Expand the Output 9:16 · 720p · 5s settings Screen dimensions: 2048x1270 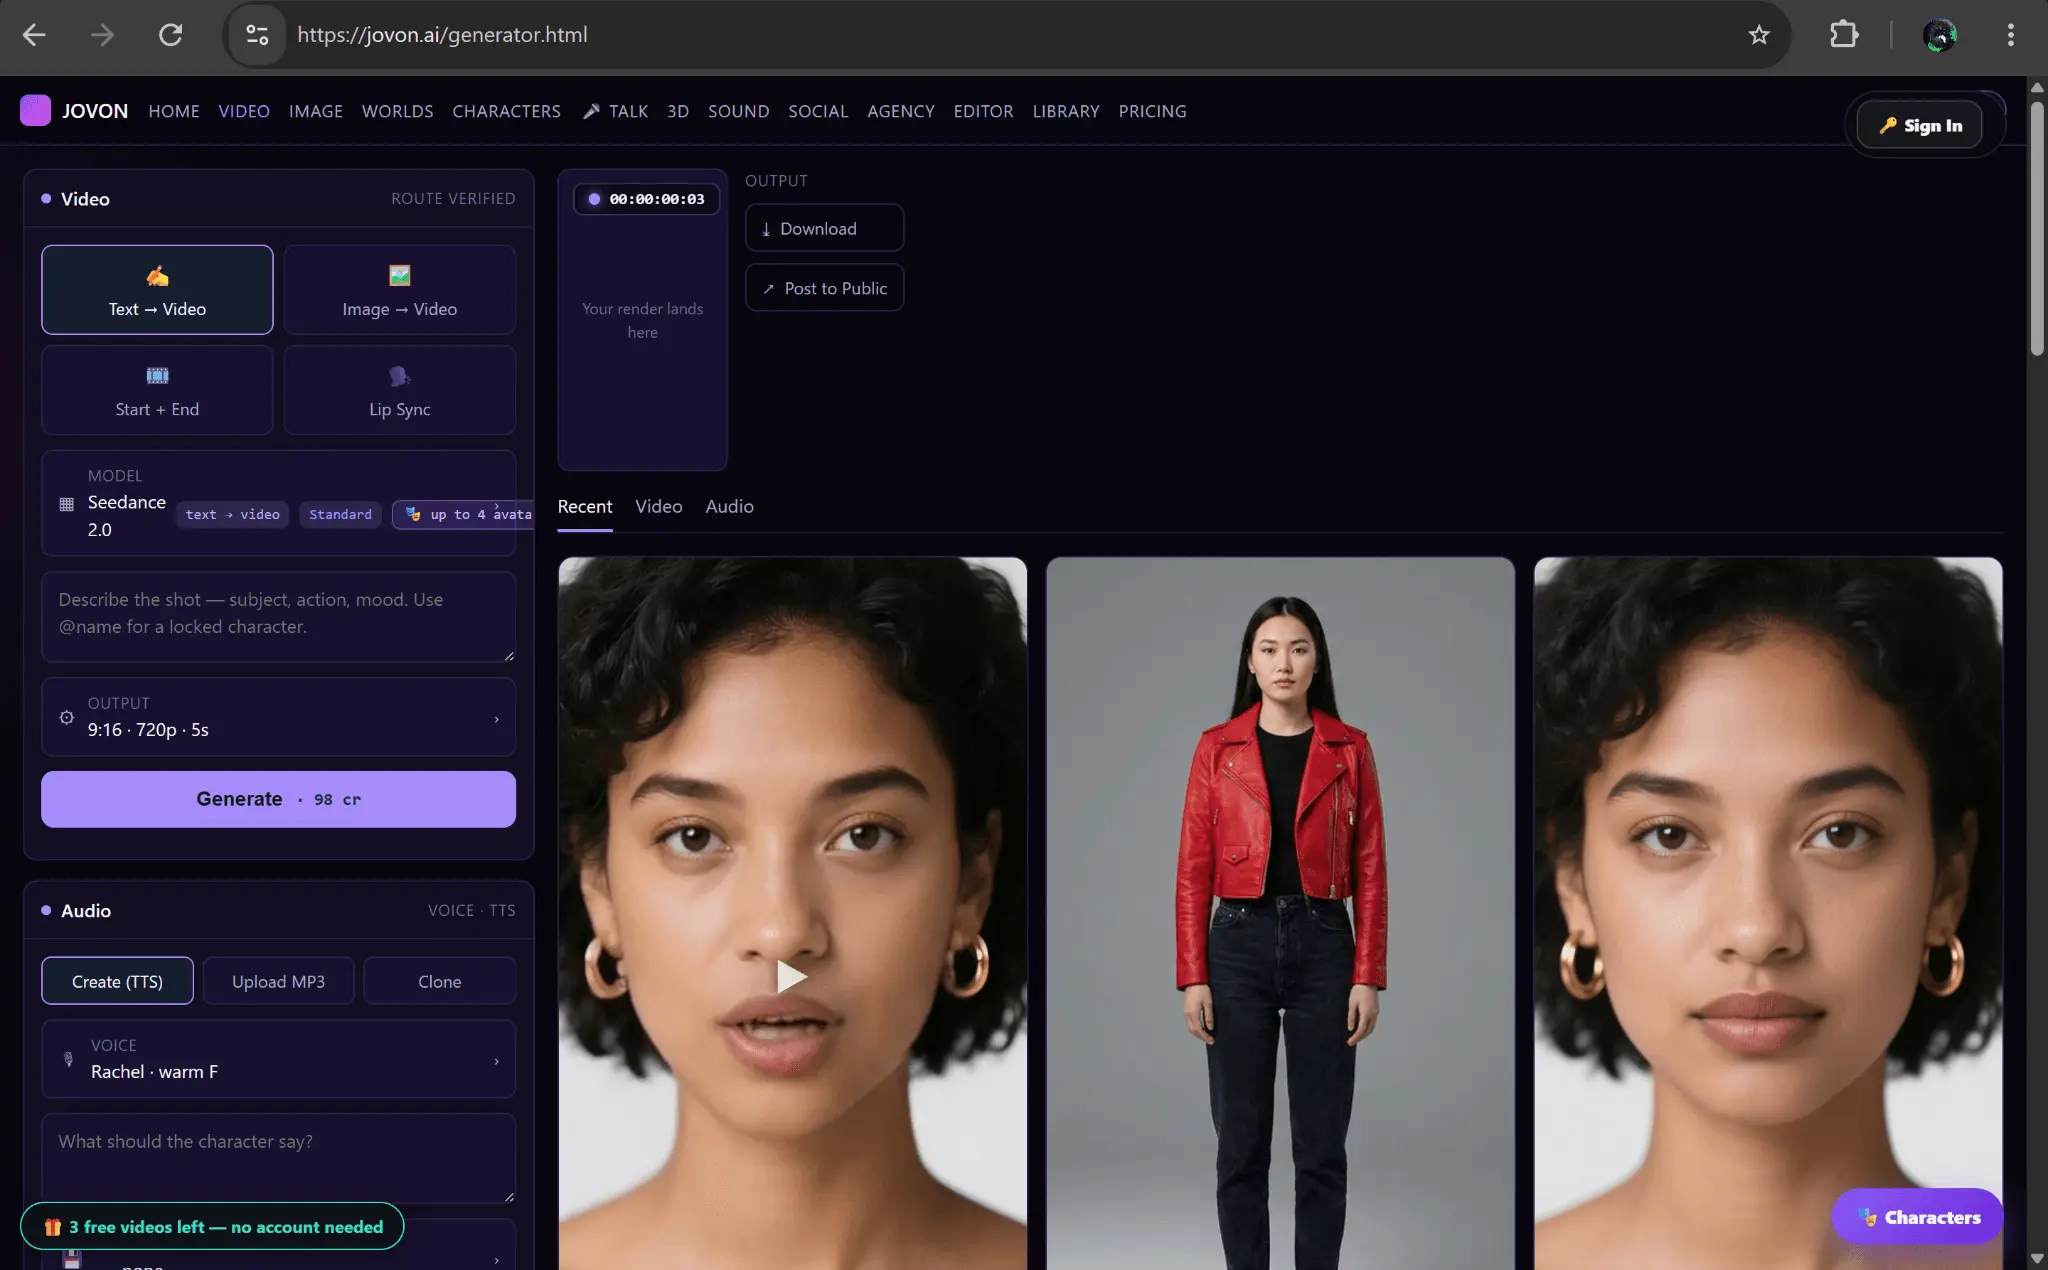pyautogui.click(x=279, y=717)
